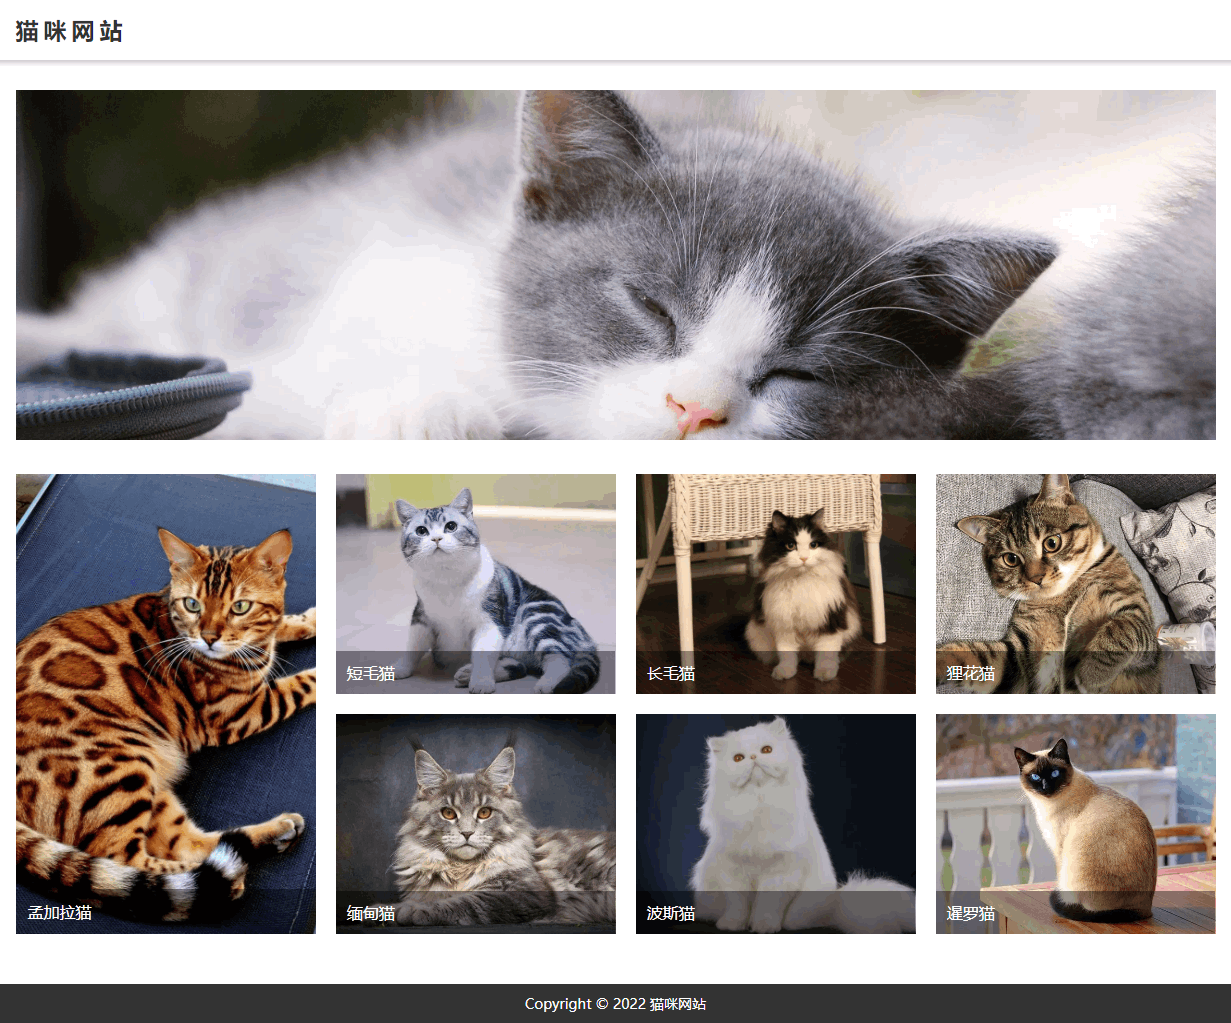
Task: Open the 缅甸猫 cat thumbnail
Action: tap(476, 824)
